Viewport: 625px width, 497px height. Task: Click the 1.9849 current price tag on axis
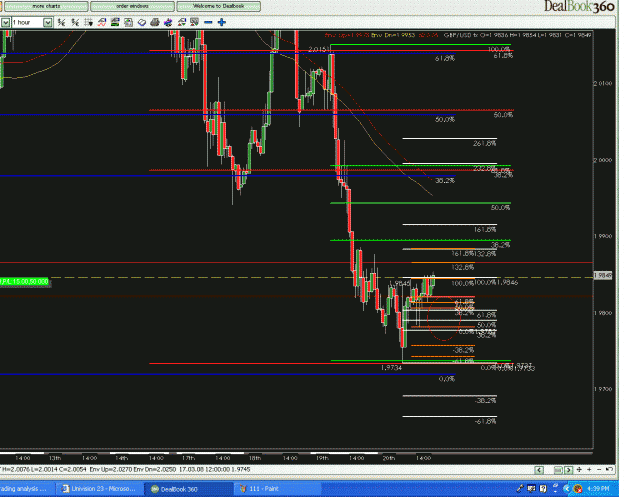coord(603,275)
